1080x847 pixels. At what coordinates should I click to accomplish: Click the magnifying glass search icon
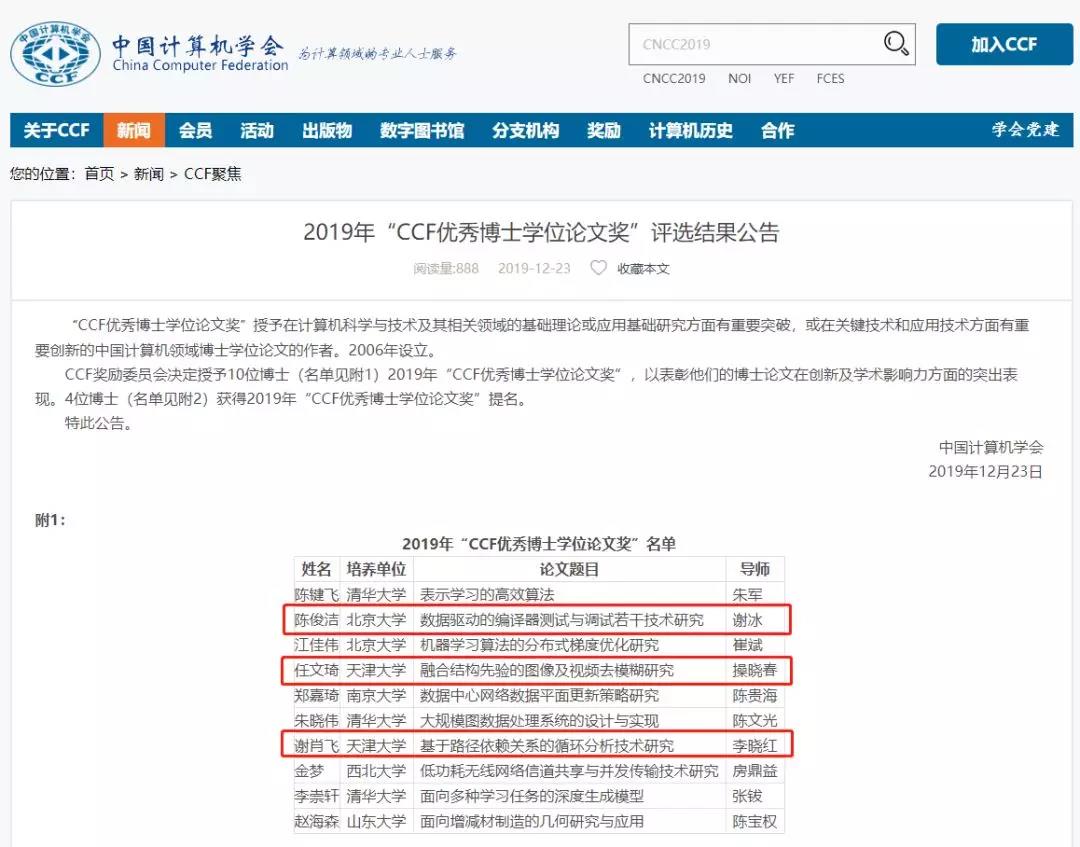click(895, 44)
